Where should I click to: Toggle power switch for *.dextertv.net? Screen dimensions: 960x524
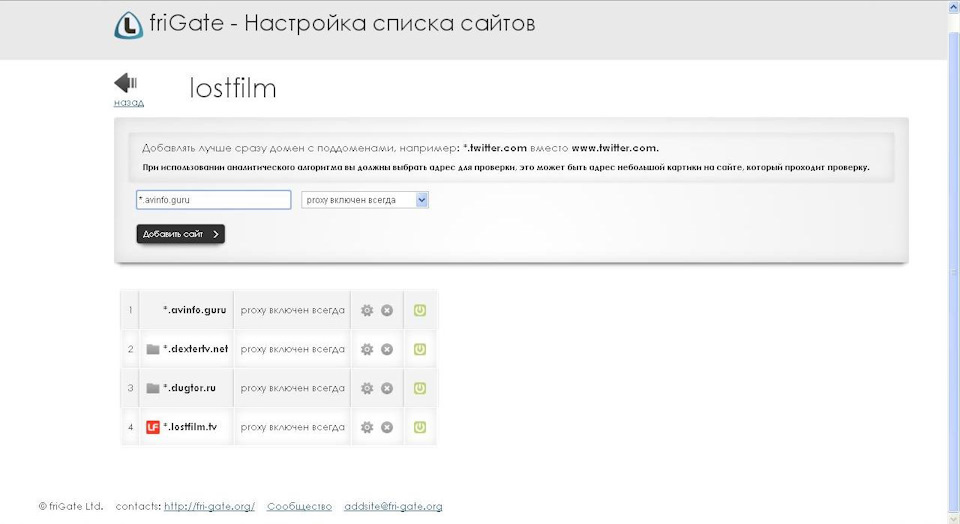419,350
